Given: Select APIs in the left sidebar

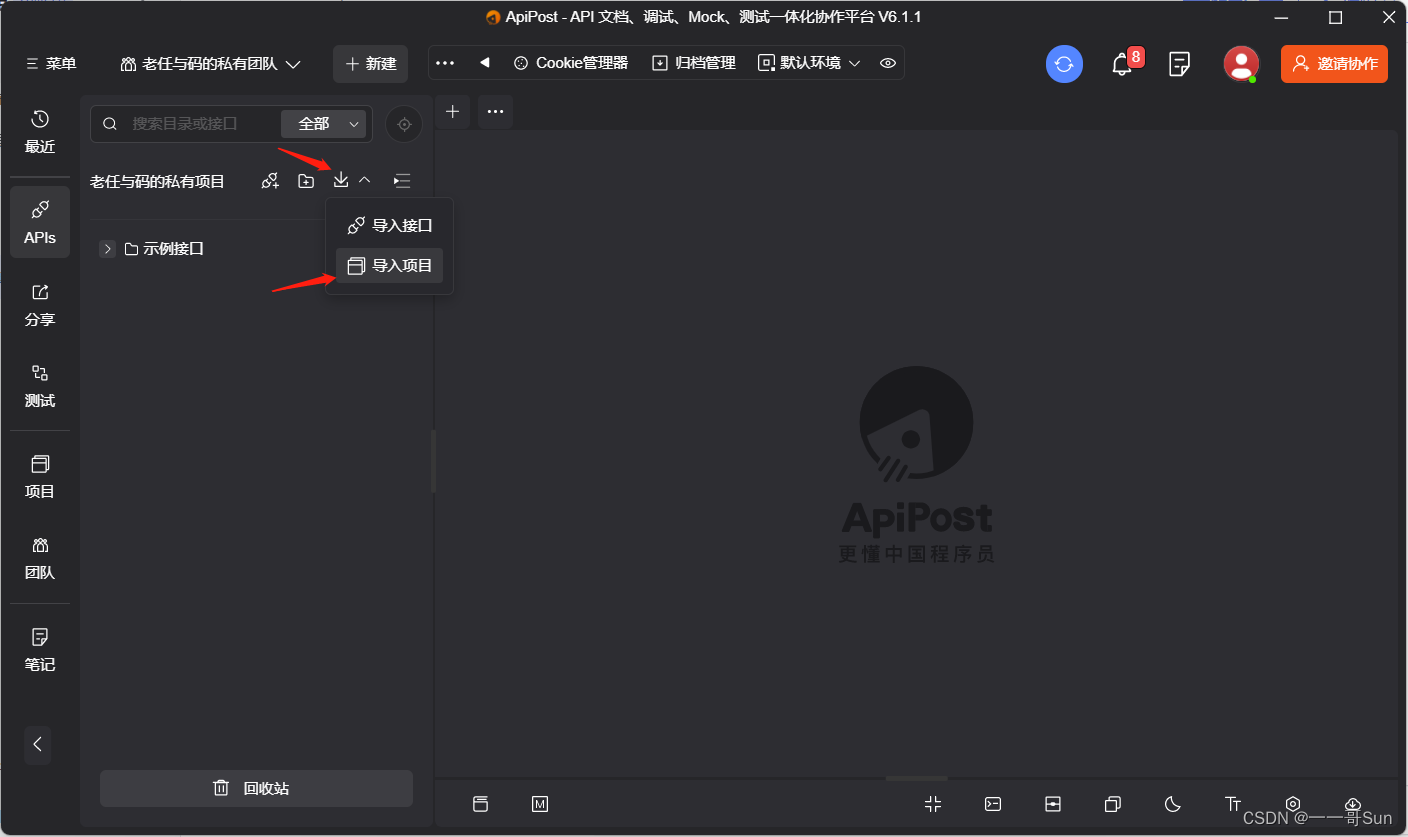Looking at the screenshot, I should [x=40, y=222].
